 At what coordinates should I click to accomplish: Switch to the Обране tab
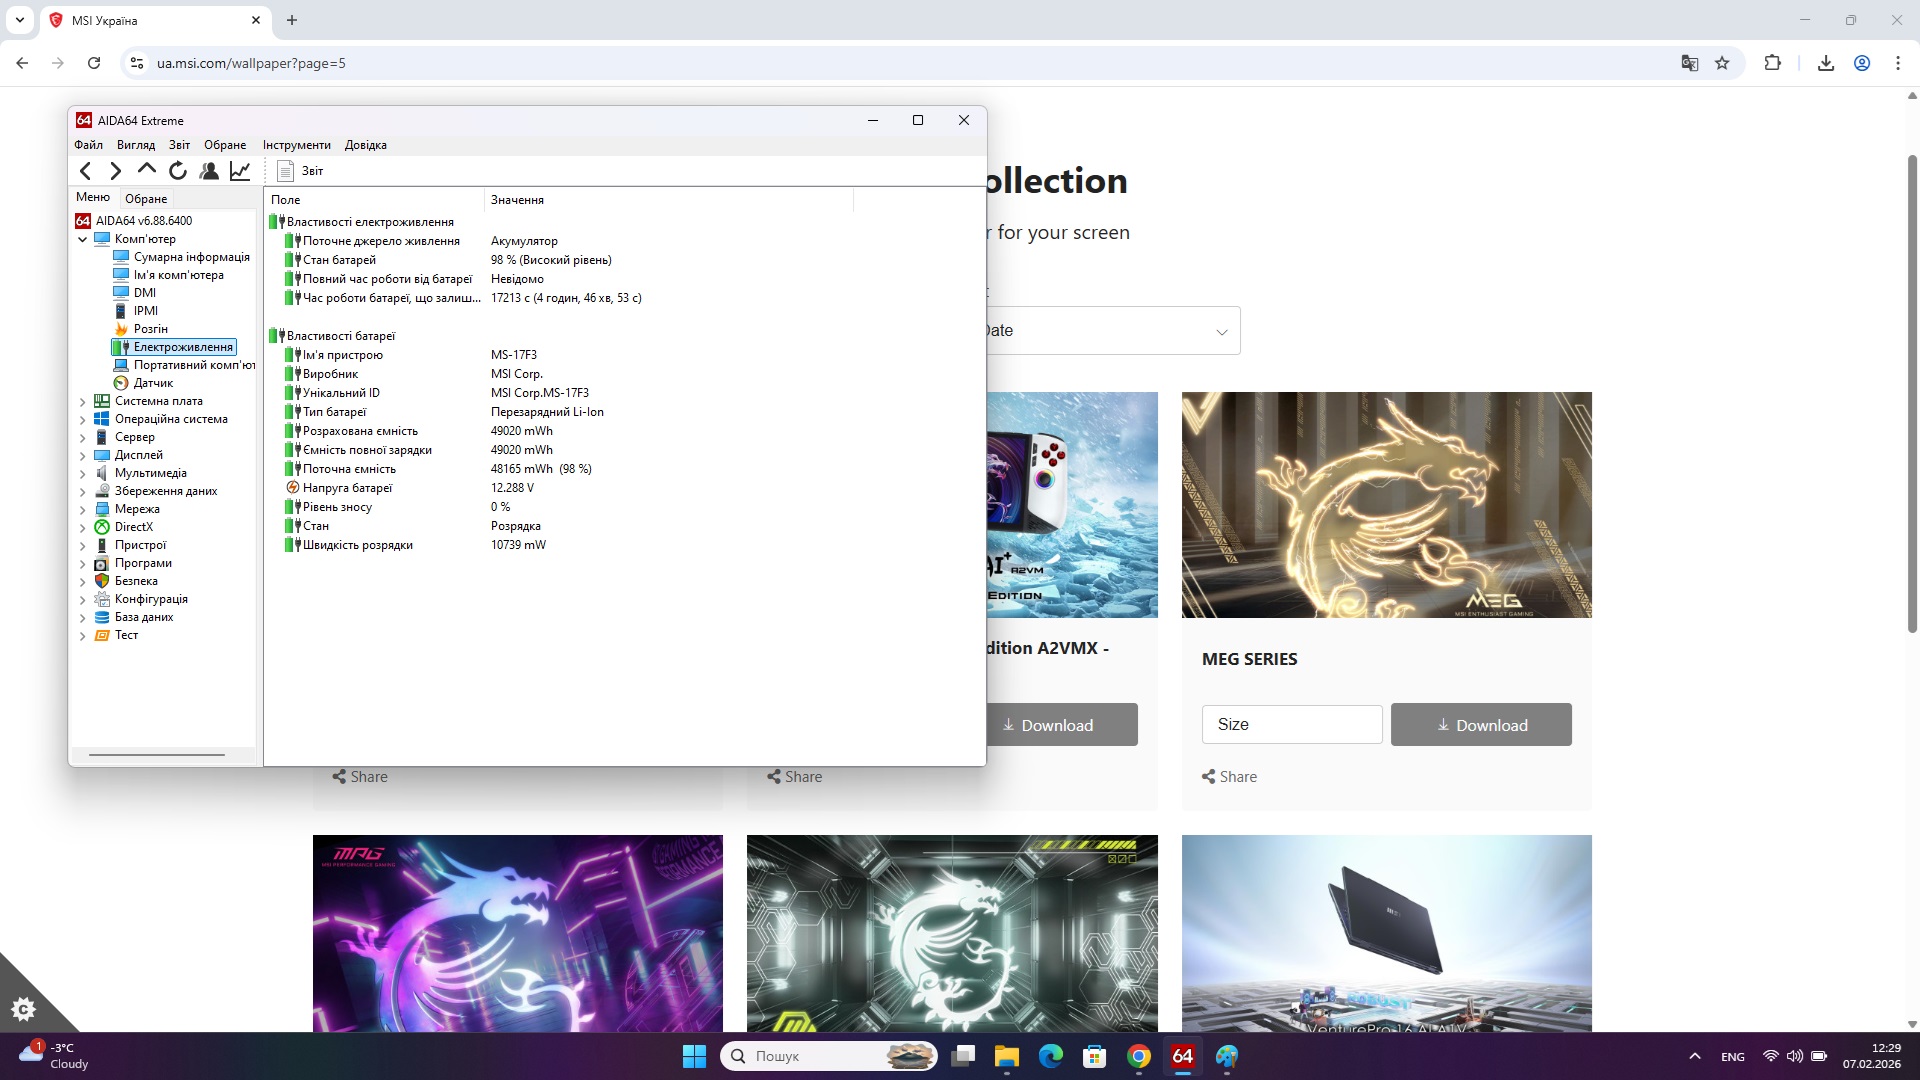coord(146,198)
